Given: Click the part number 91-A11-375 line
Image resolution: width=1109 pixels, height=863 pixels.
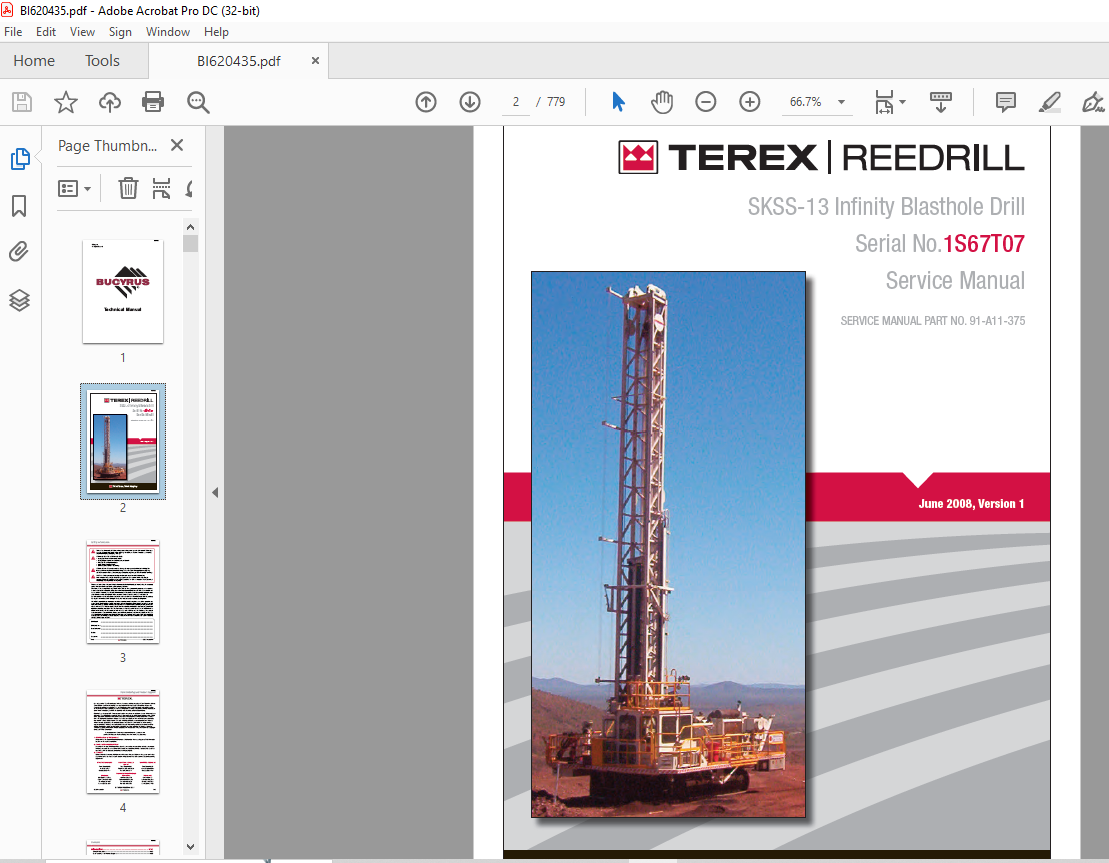Looking at the screenshot, I should [x=933, y=320].
